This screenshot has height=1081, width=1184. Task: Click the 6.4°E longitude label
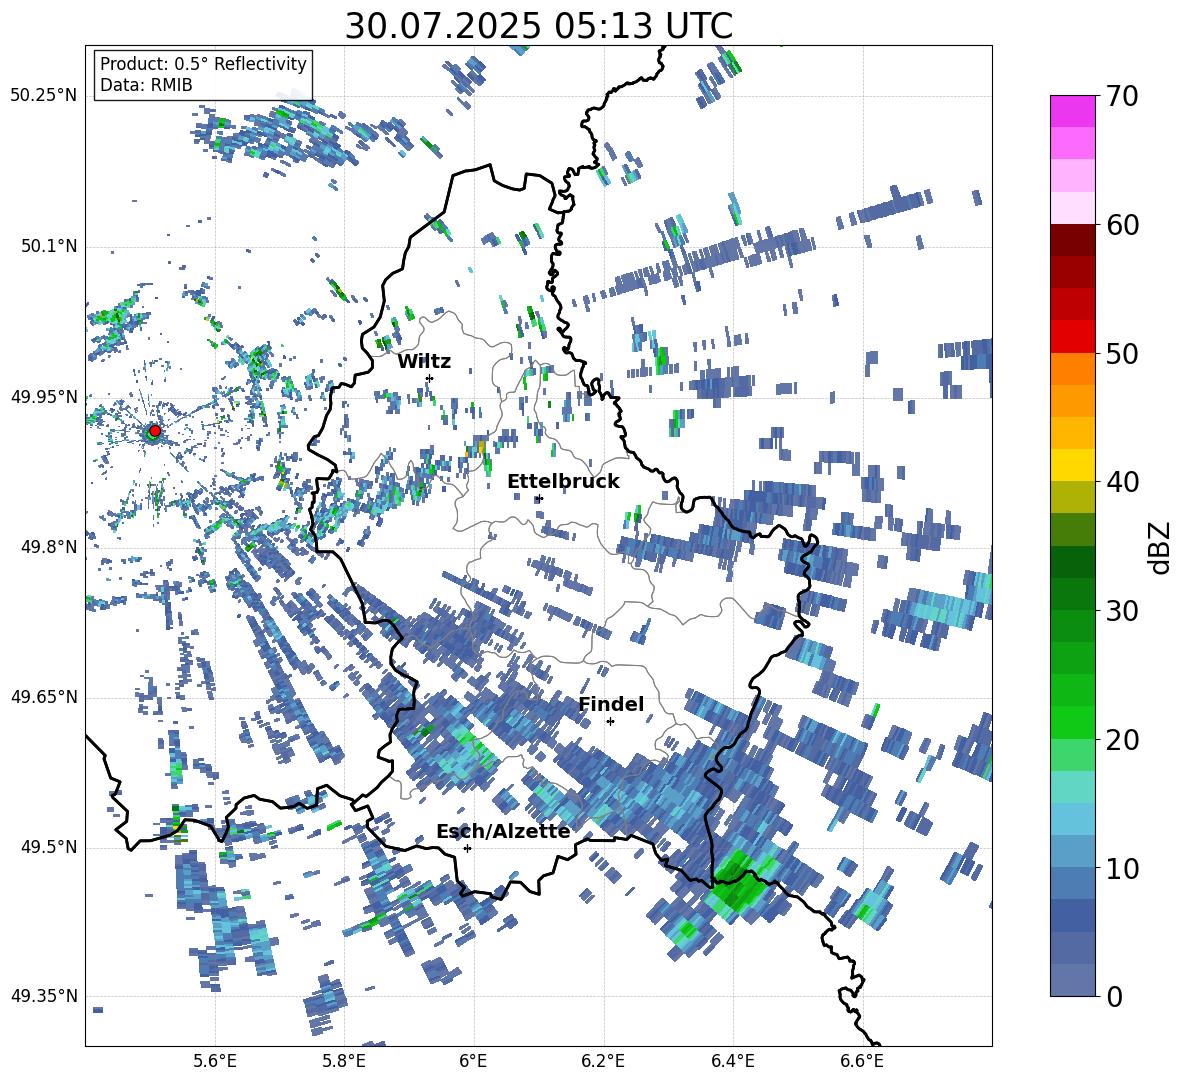point(732,1061)
